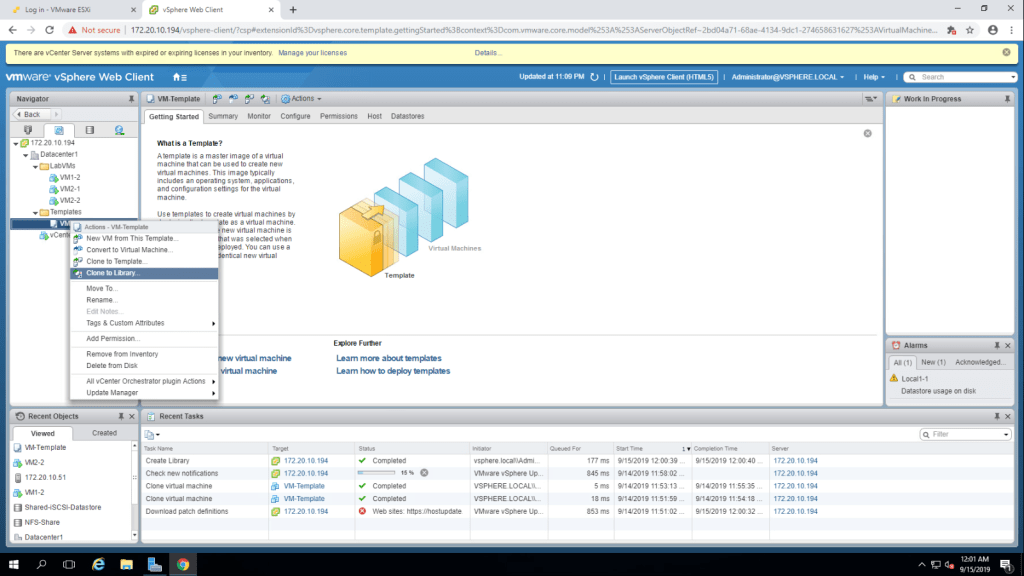Pin the Navigator panel

(131, 99)
